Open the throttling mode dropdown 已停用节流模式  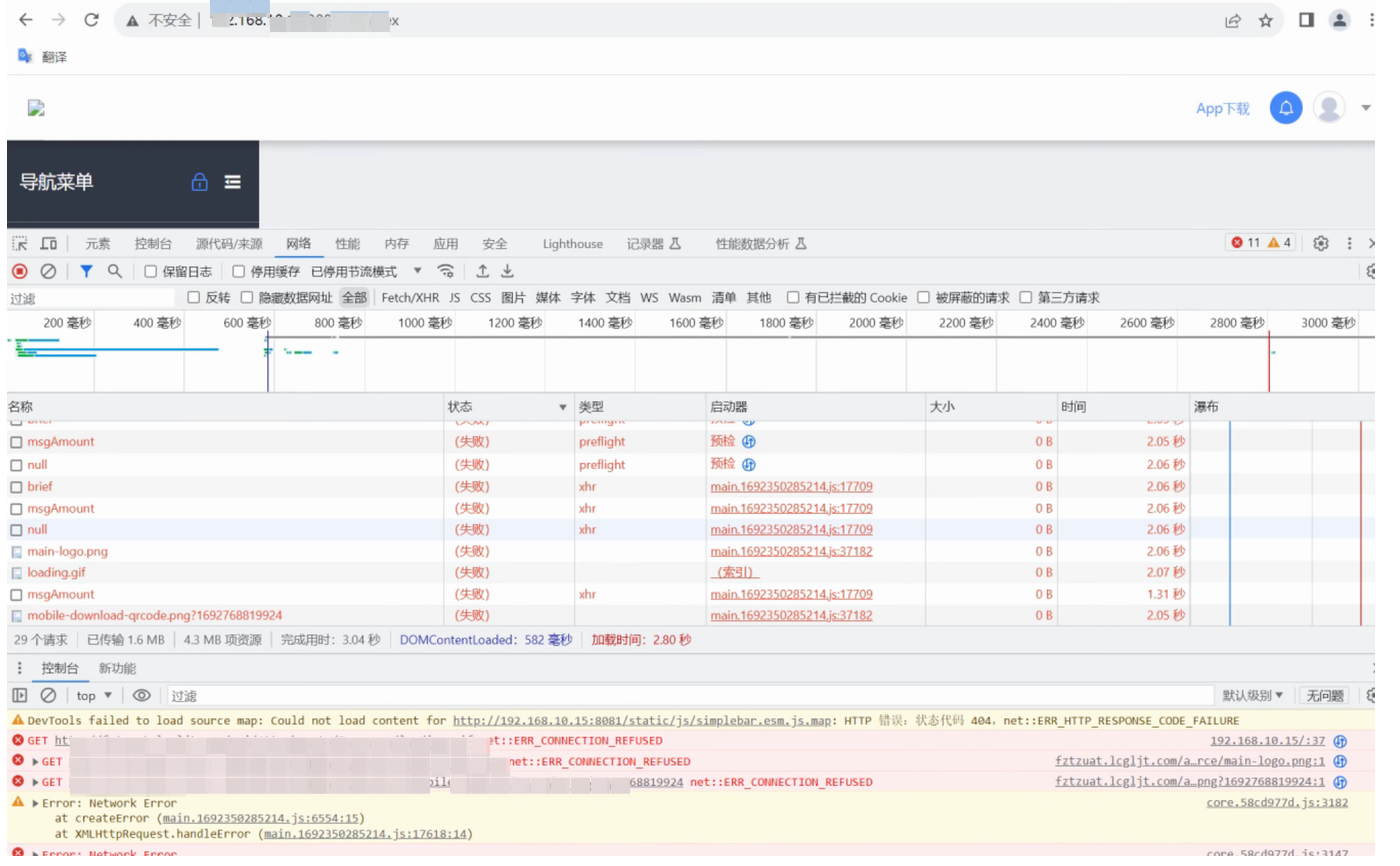pos(366,271)
